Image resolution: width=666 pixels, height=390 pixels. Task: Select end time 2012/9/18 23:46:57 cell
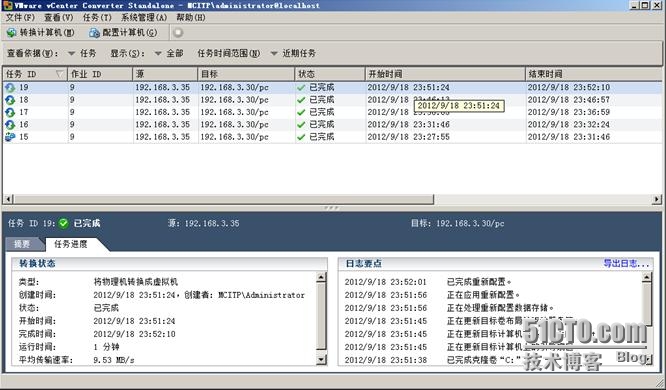[x=569, y=100]
